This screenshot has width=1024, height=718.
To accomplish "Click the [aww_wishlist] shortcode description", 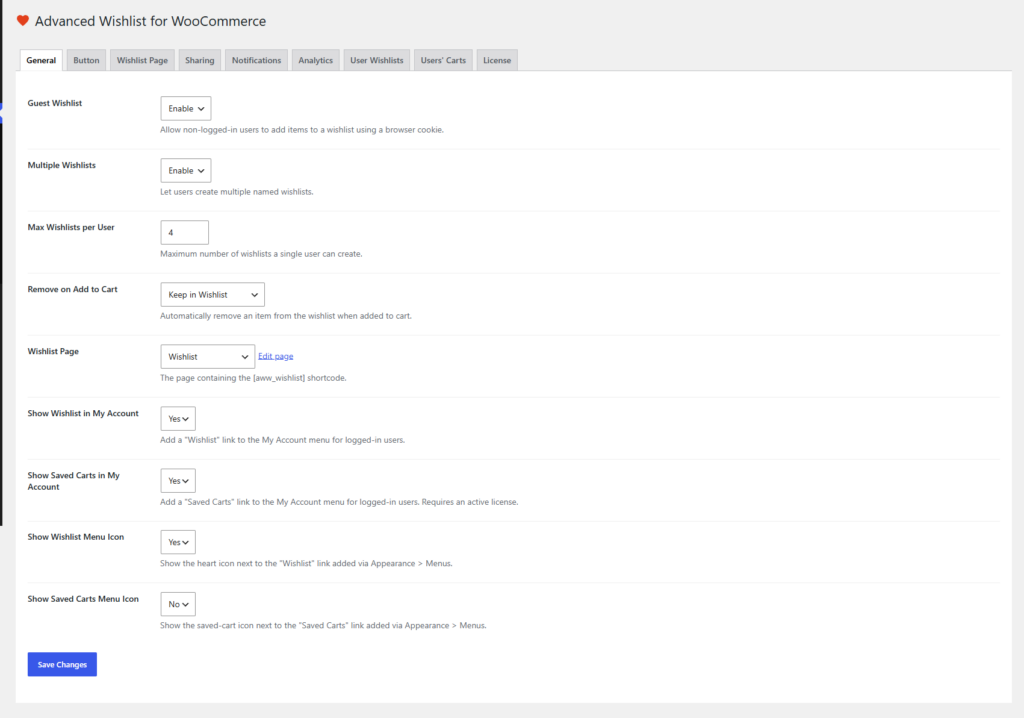I will [x=253, y=378].
